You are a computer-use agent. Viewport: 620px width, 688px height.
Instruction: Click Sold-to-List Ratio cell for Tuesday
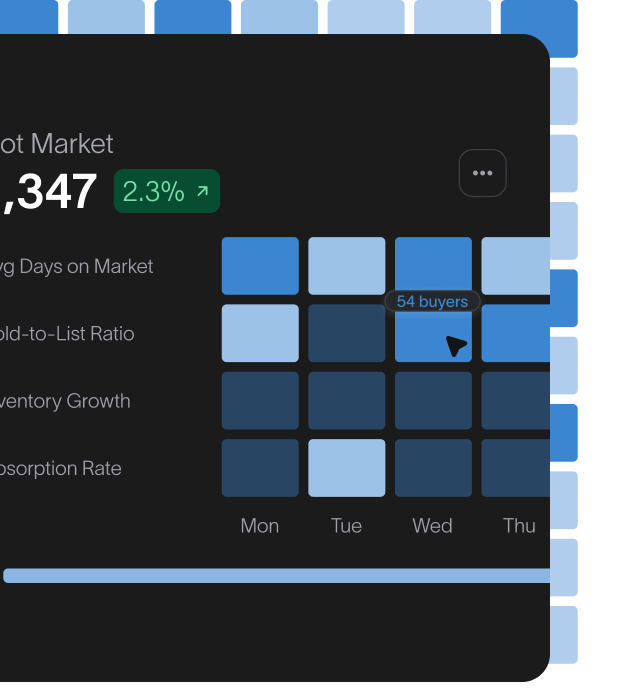(346, 333)
